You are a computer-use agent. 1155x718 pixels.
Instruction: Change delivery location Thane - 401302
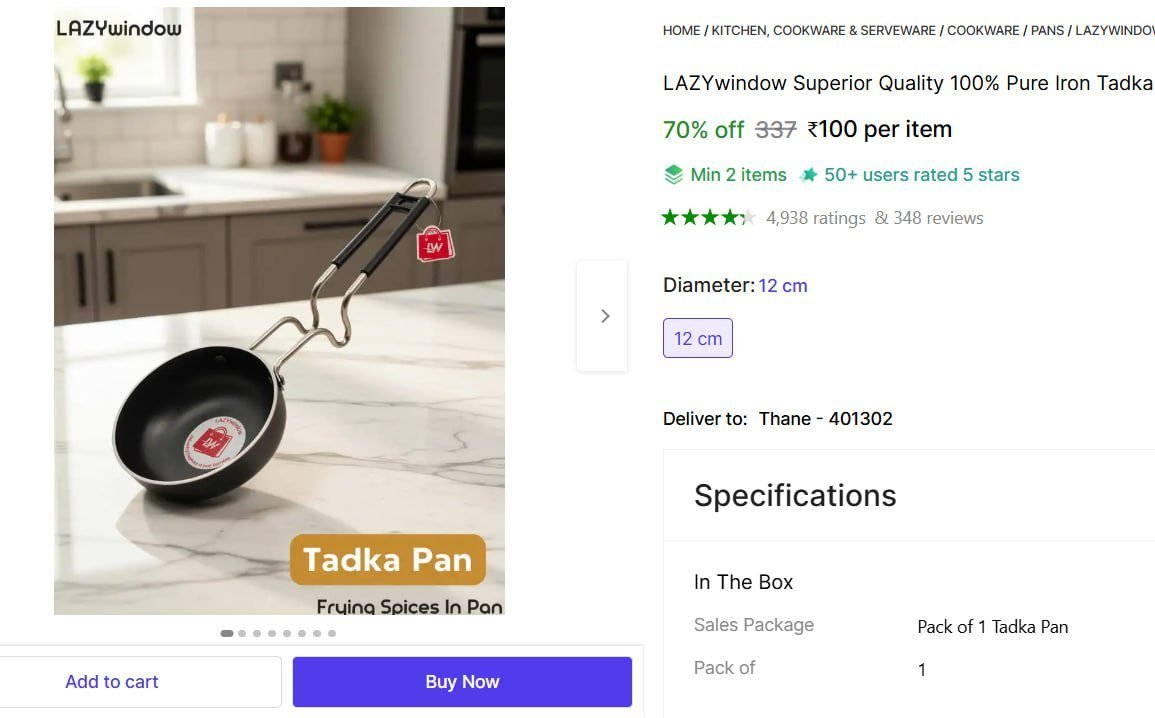[827, 418]
